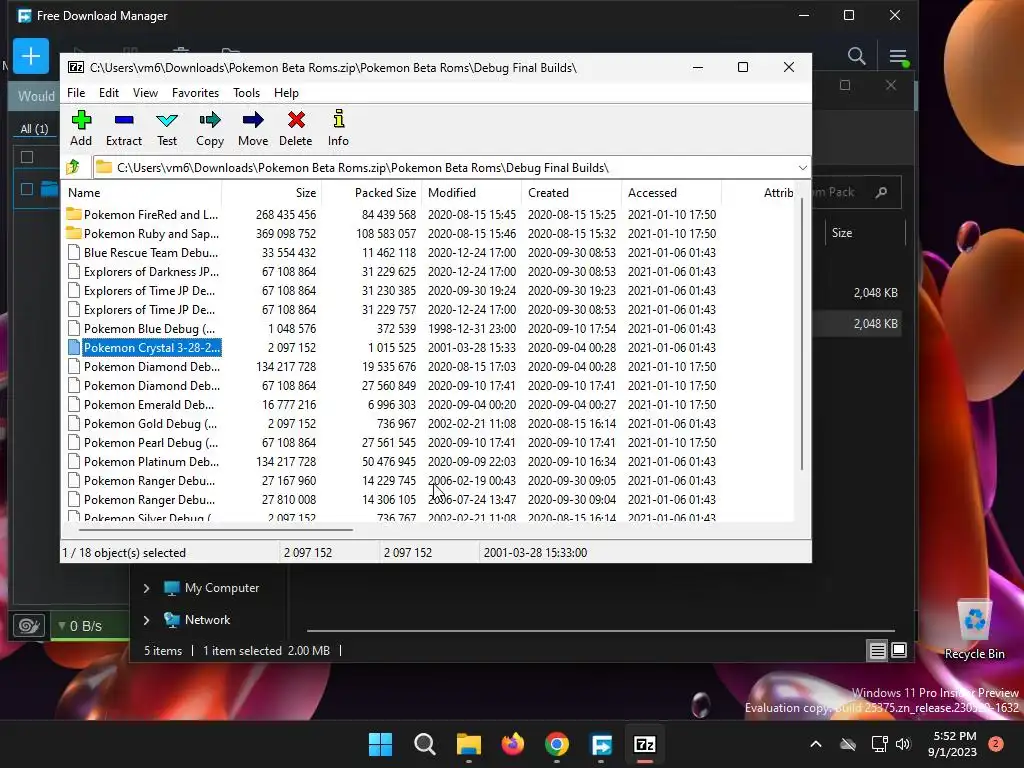Select Pokemon Gold Debug file
This screenshot has height=768, width=1024.
click(x=143, y=424)
